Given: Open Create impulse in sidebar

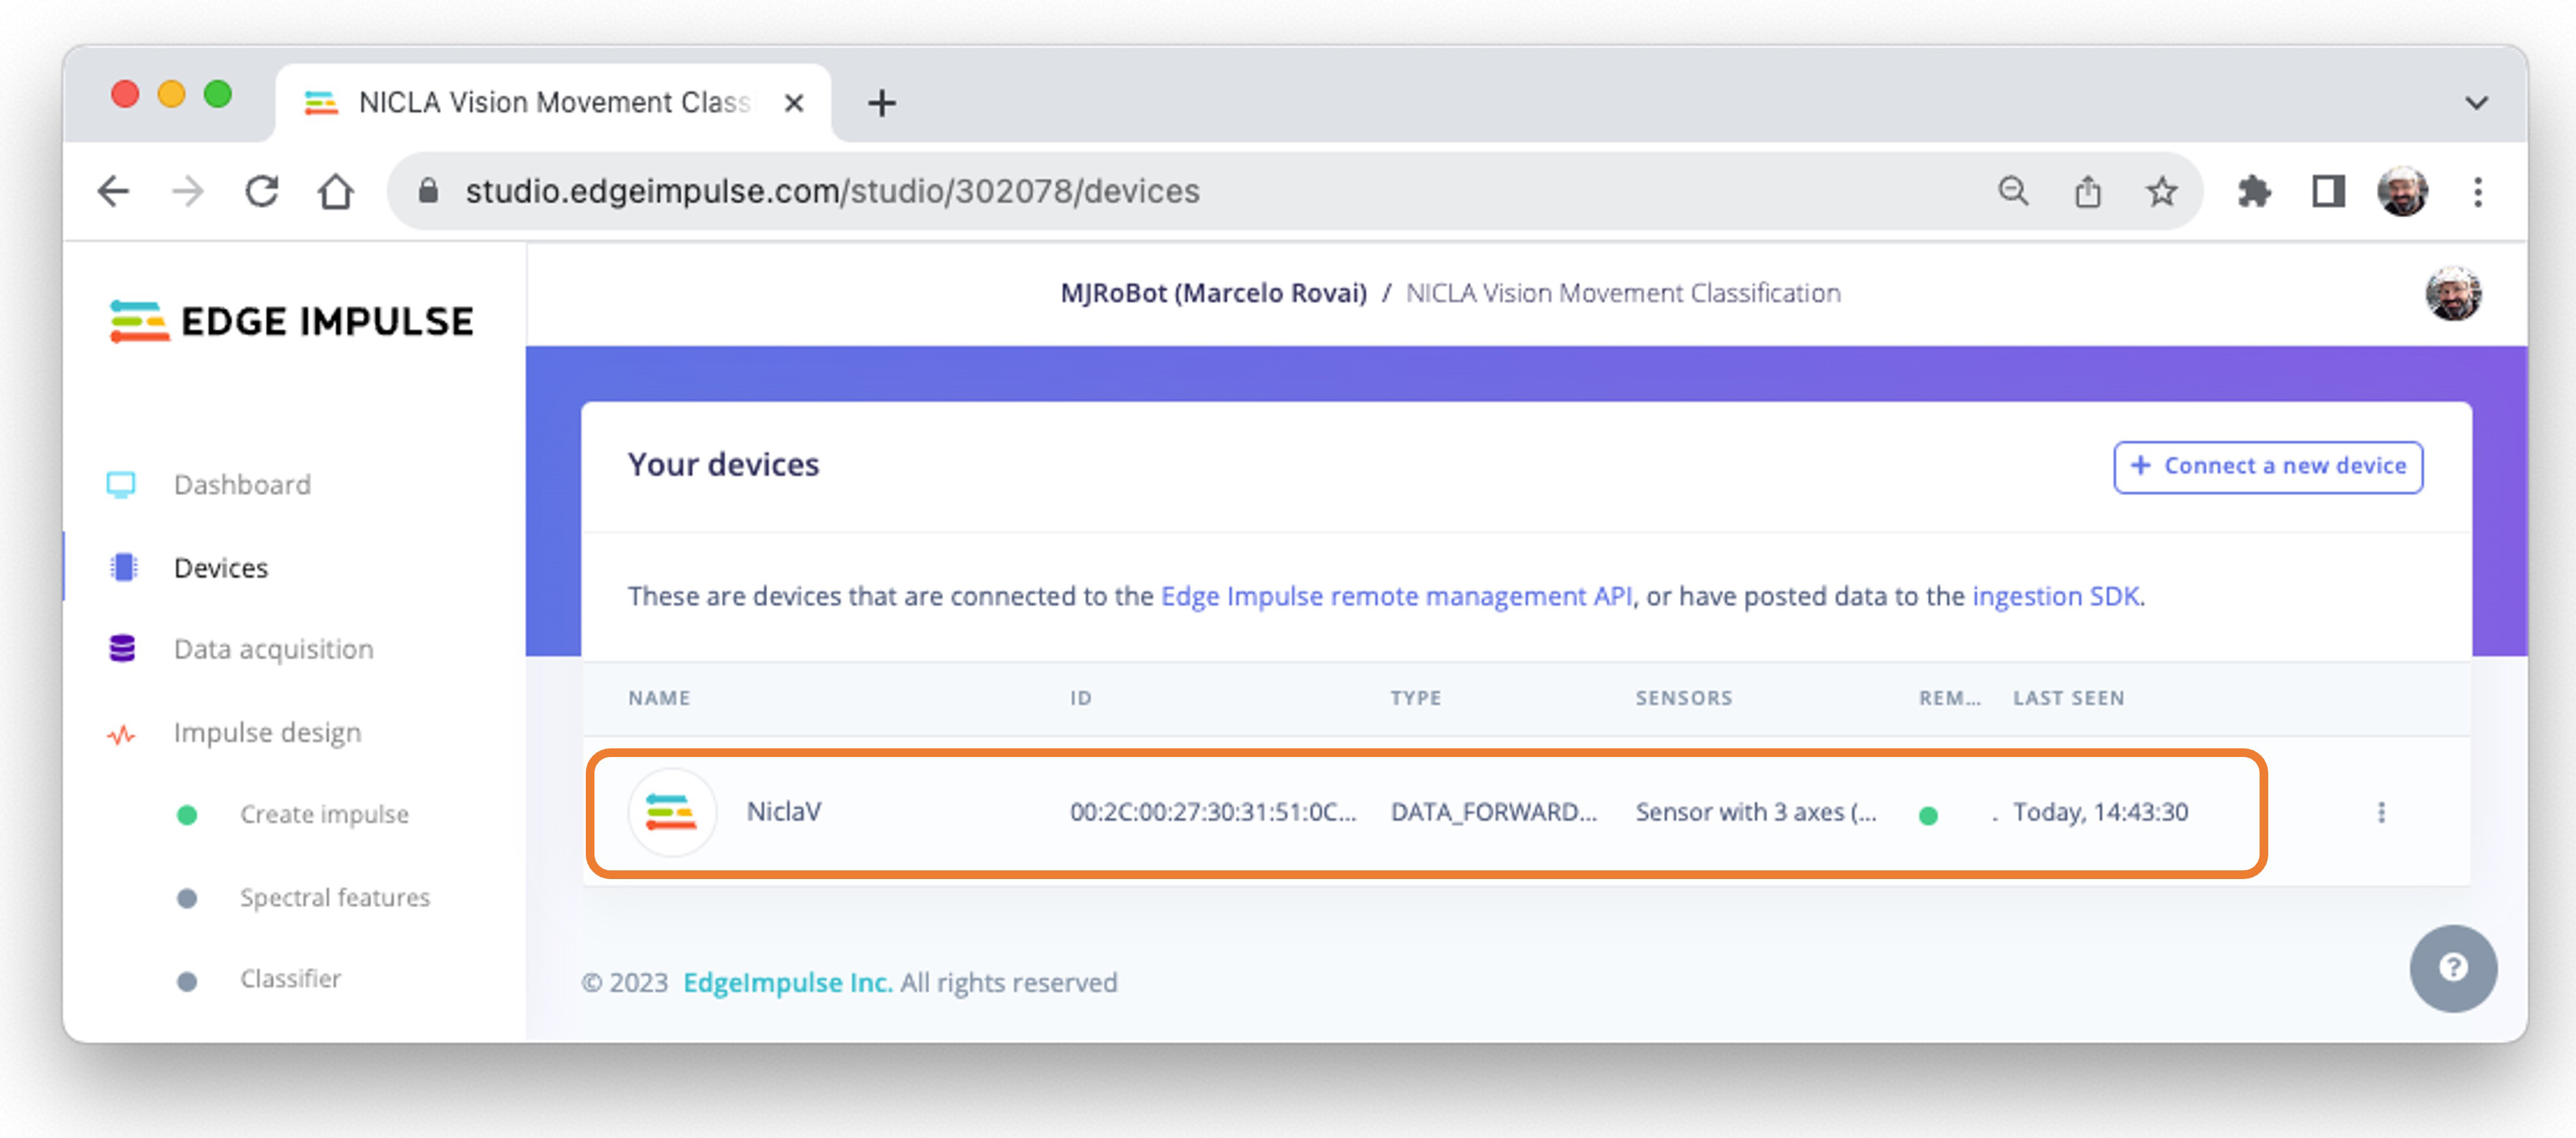Looking at the screenshot, I should 323,814.
